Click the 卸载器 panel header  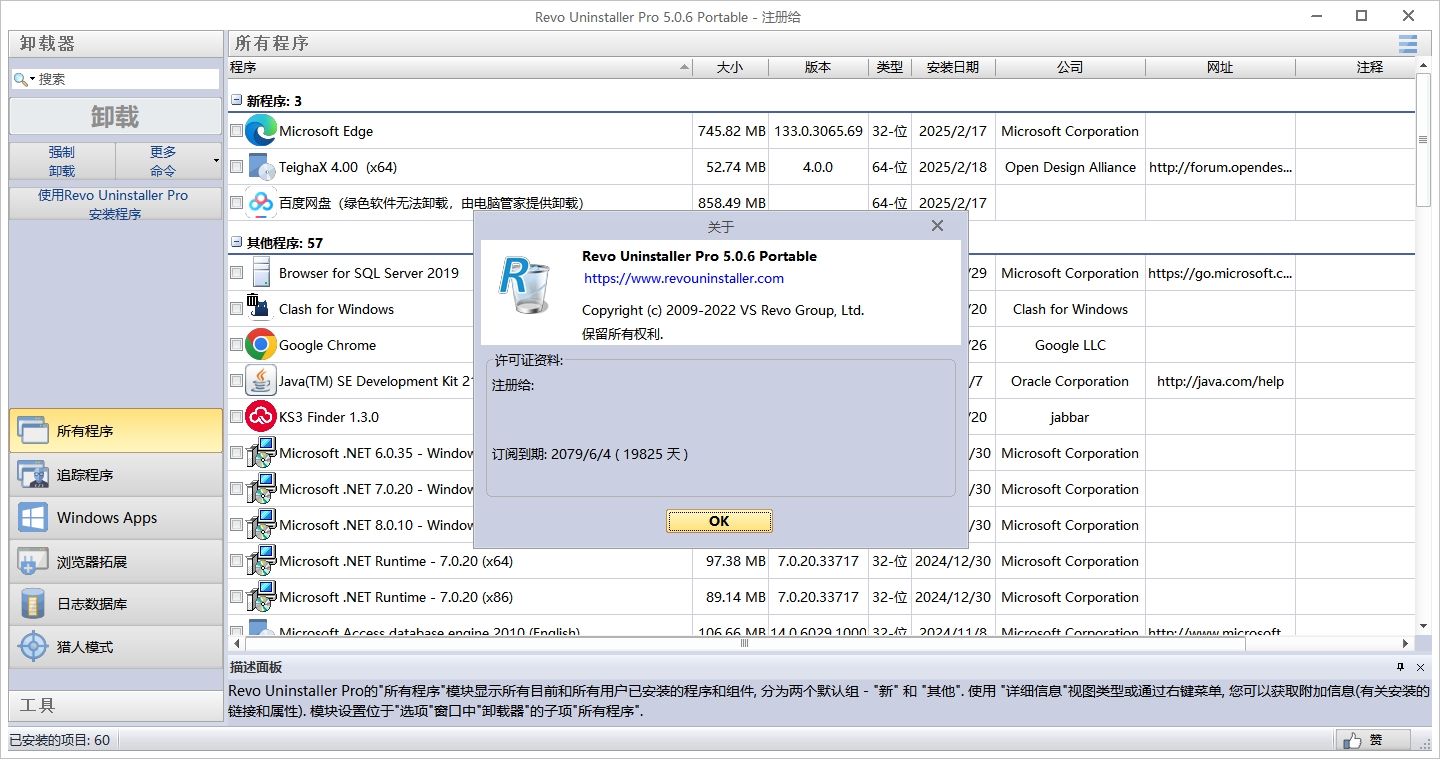point(116,44)
